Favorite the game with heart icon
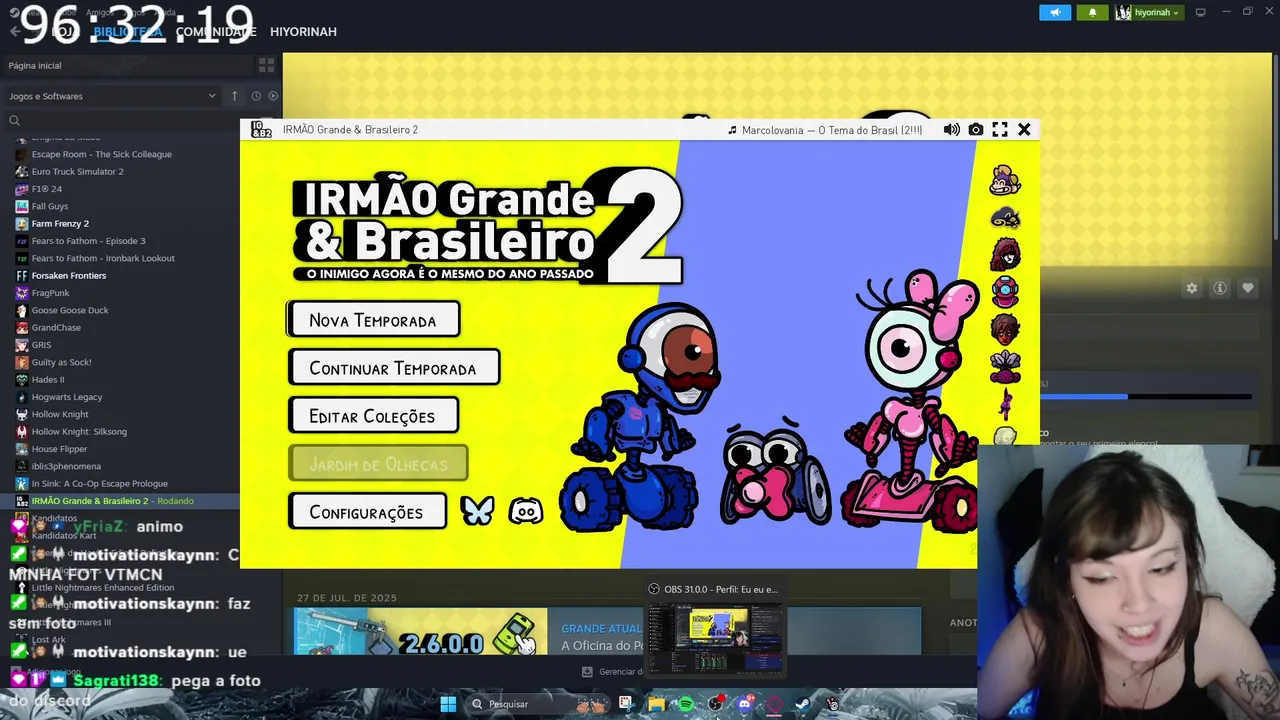Screen dimensions: 1280x720 coord(1248,288)
